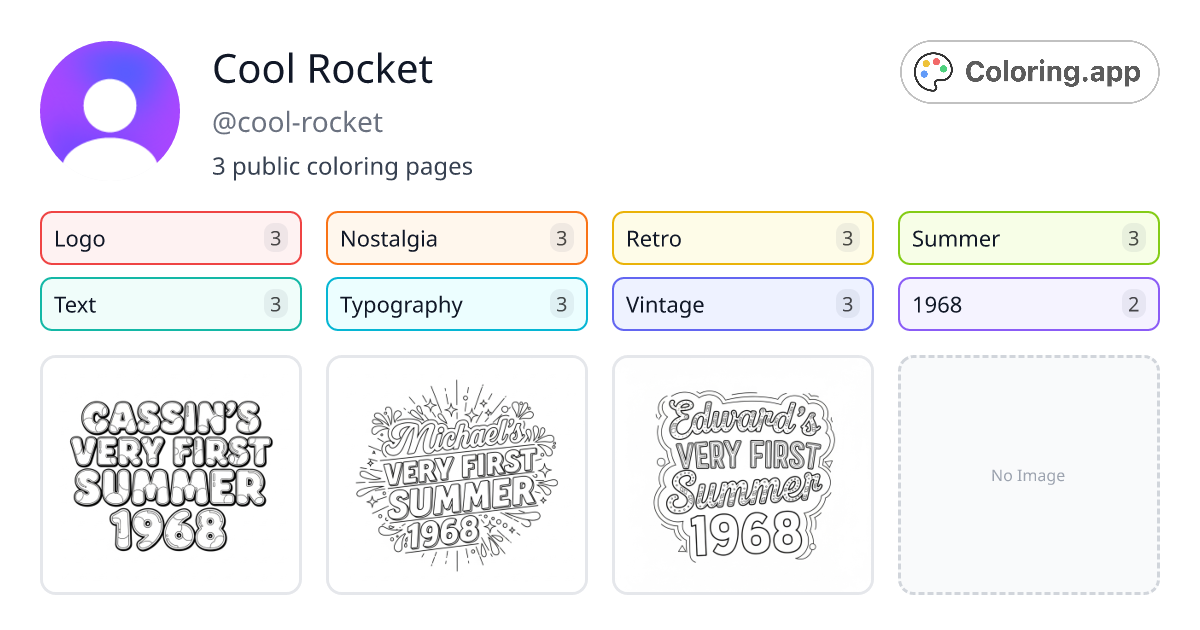
Task: Click the 3 public coloring pages label
Action: (342, 166)
